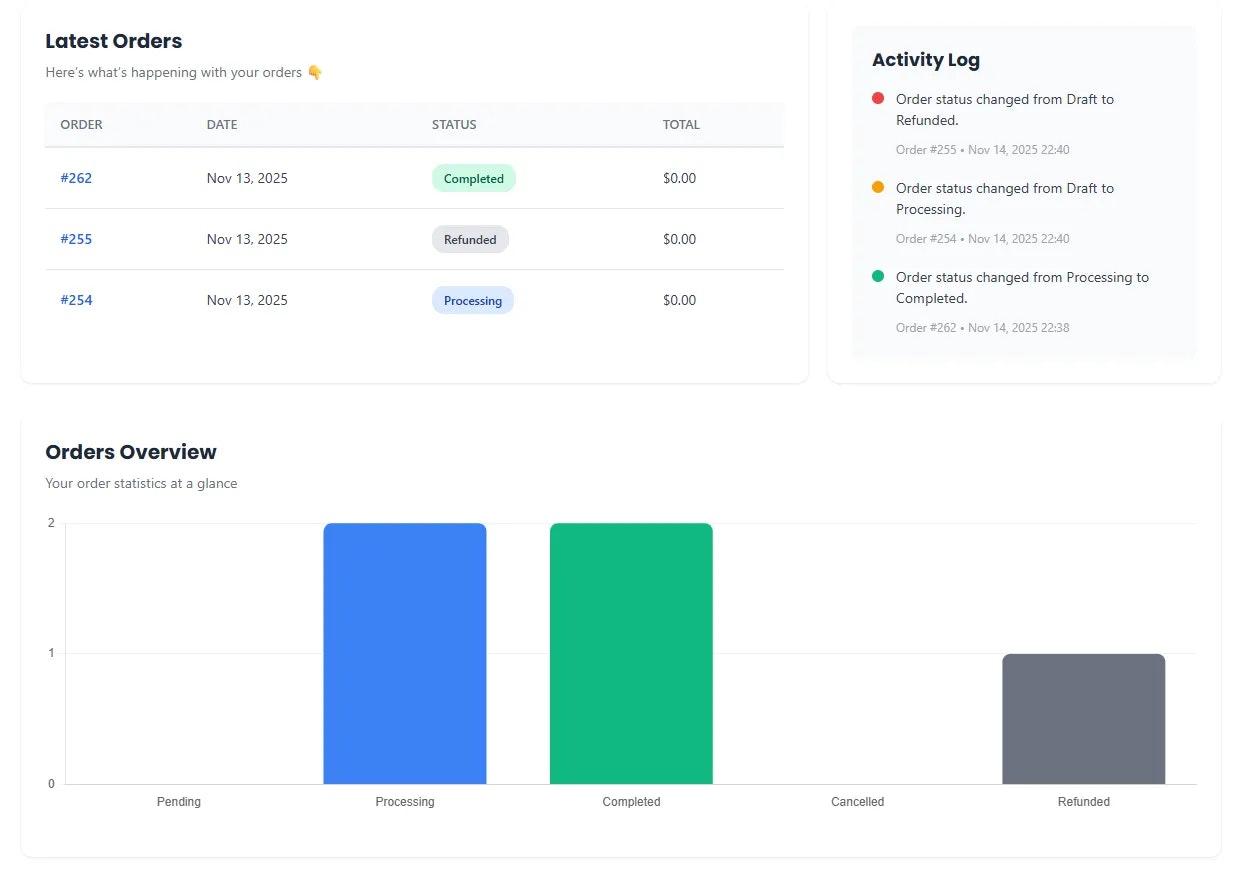Sort the table by the TOTAL column
Viewport: 1259px width, 886px height.
(681, 124)
